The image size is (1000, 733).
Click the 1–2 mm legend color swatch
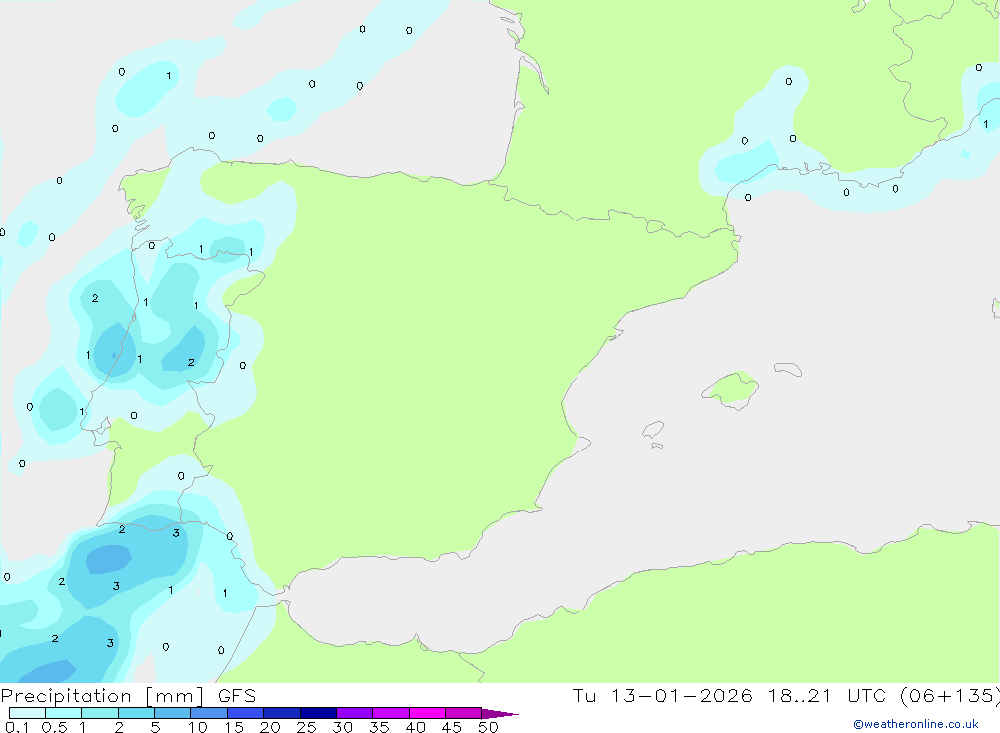(100, 713)
